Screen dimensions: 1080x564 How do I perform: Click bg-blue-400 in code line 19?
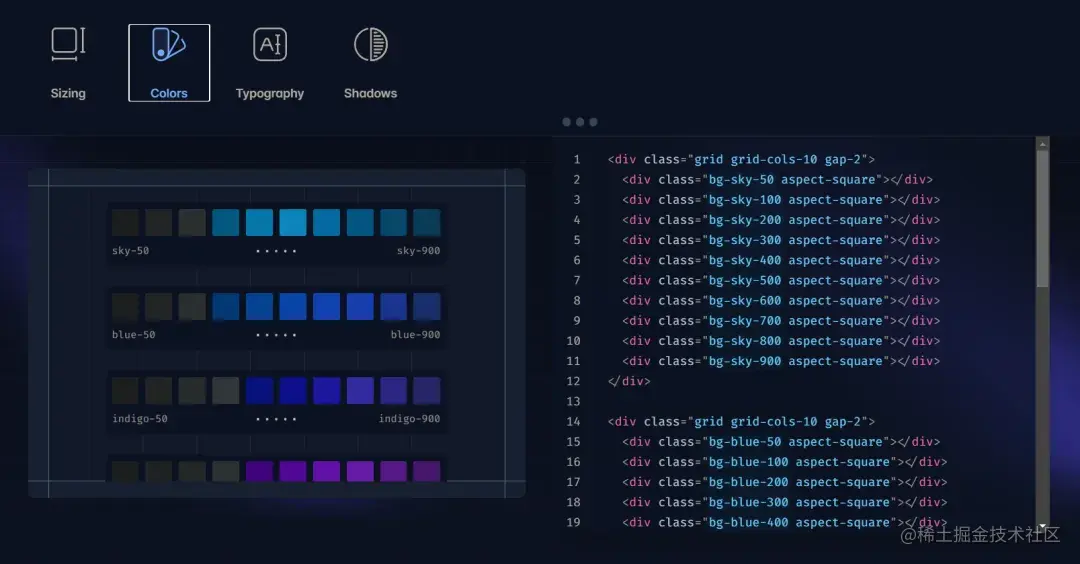click(749, 522)
